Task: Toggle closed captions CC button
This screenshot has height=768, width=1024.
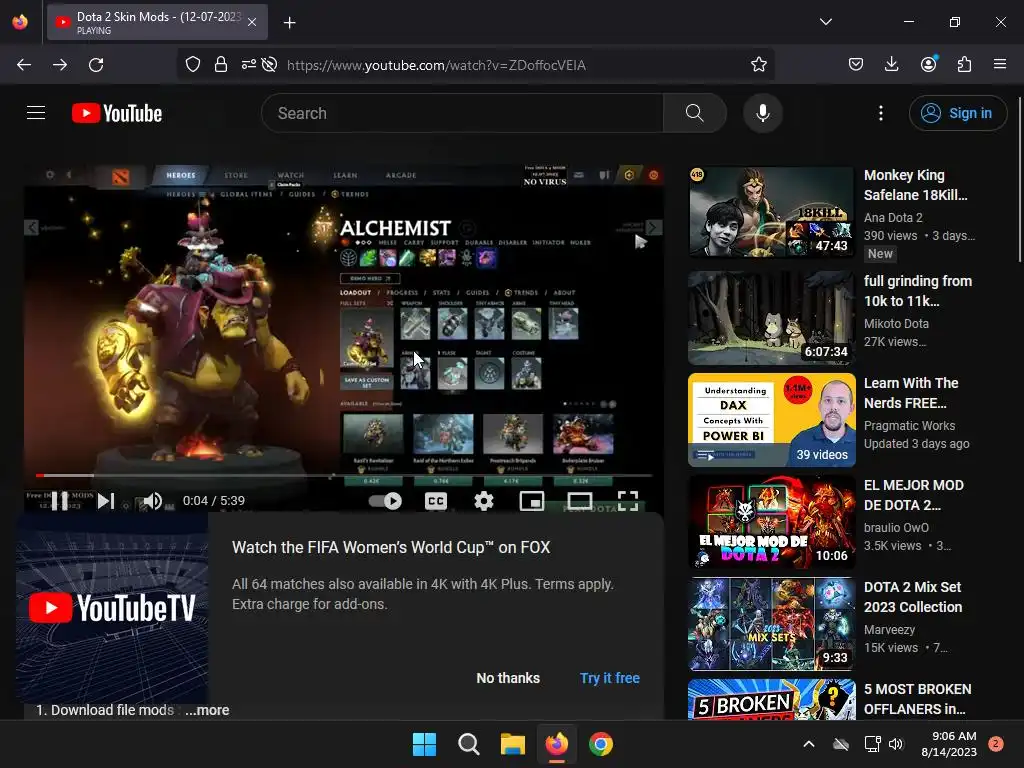Action: (x=436, y=501)
